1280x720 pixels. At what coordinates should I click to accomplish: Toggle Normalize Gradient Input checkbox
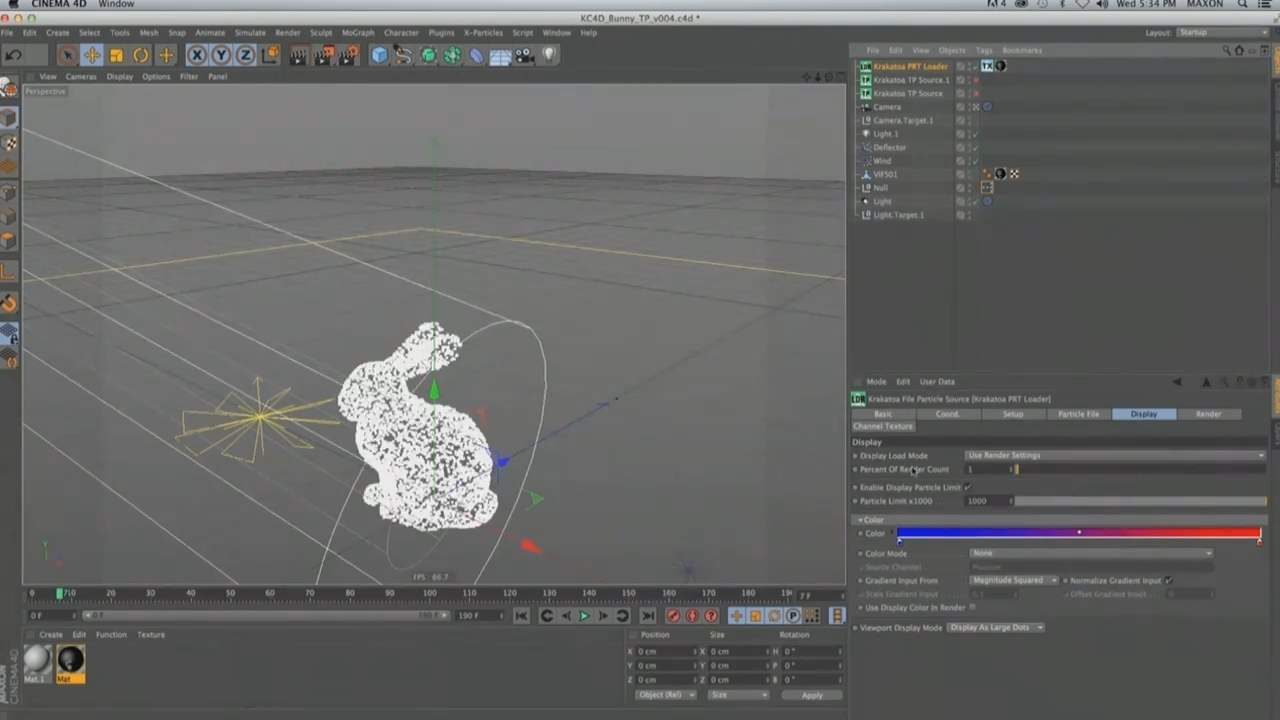[x=1168, y=580]
